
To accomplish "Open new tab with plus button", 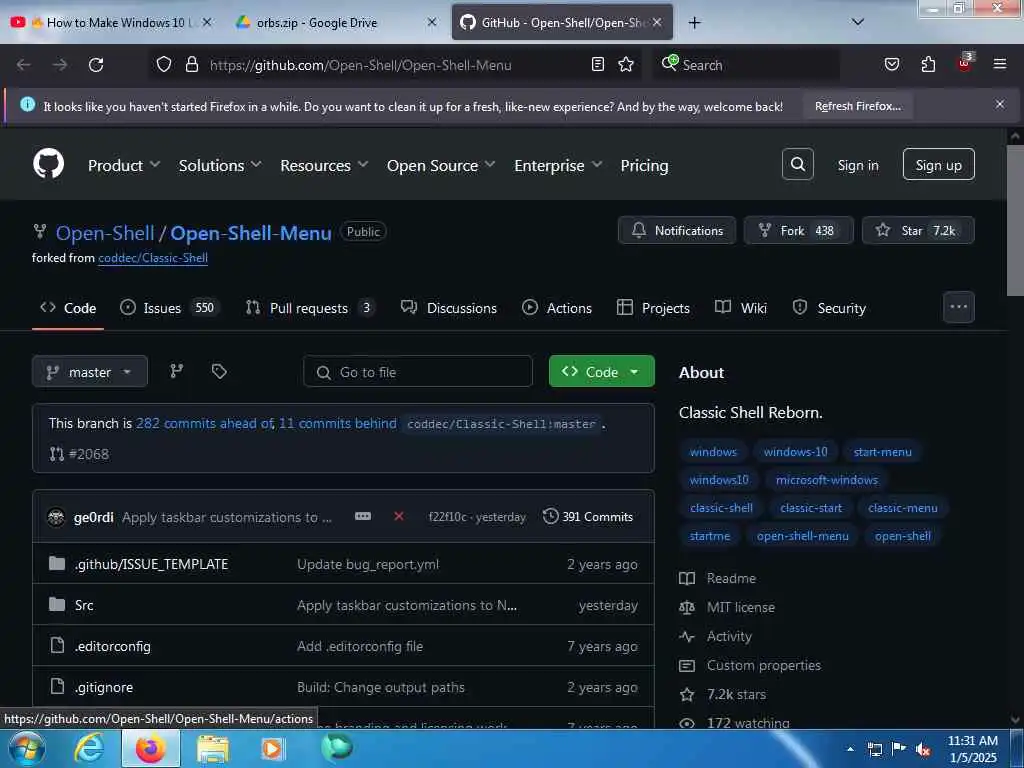I will [694, 23].
